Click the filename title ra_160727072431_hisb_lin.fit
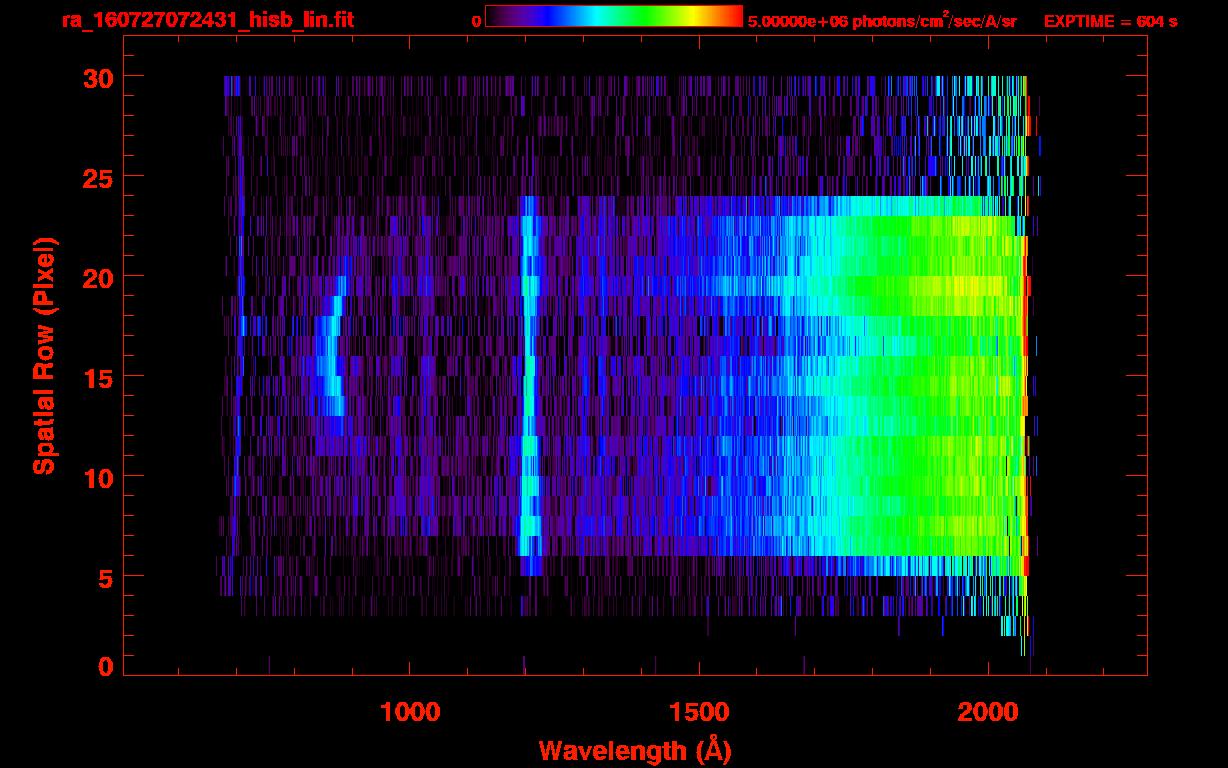1228x768 pixels. click(x=207, y=20)
